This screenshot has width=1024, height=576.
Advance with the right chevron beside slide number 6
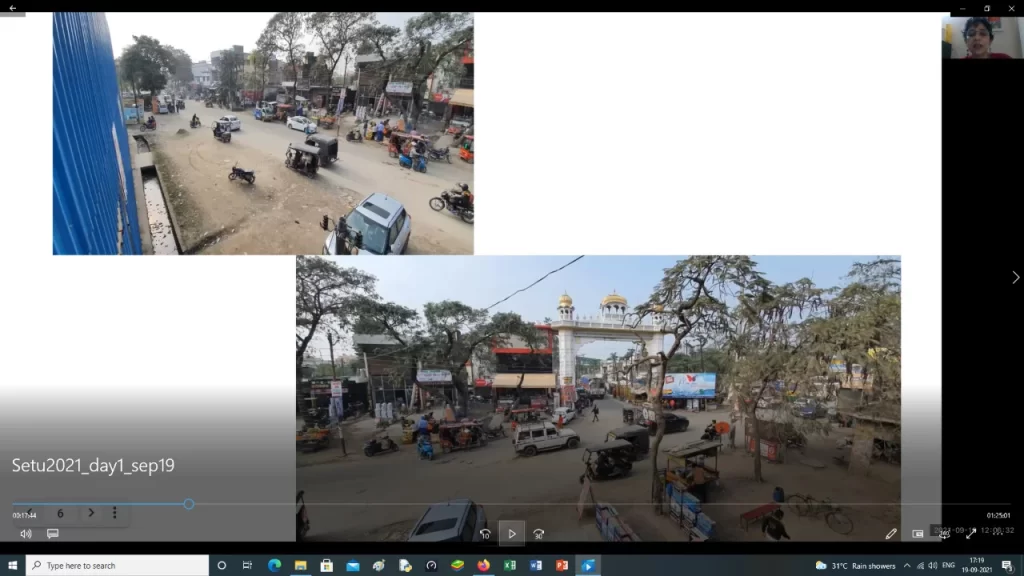(x=91, y=513)
